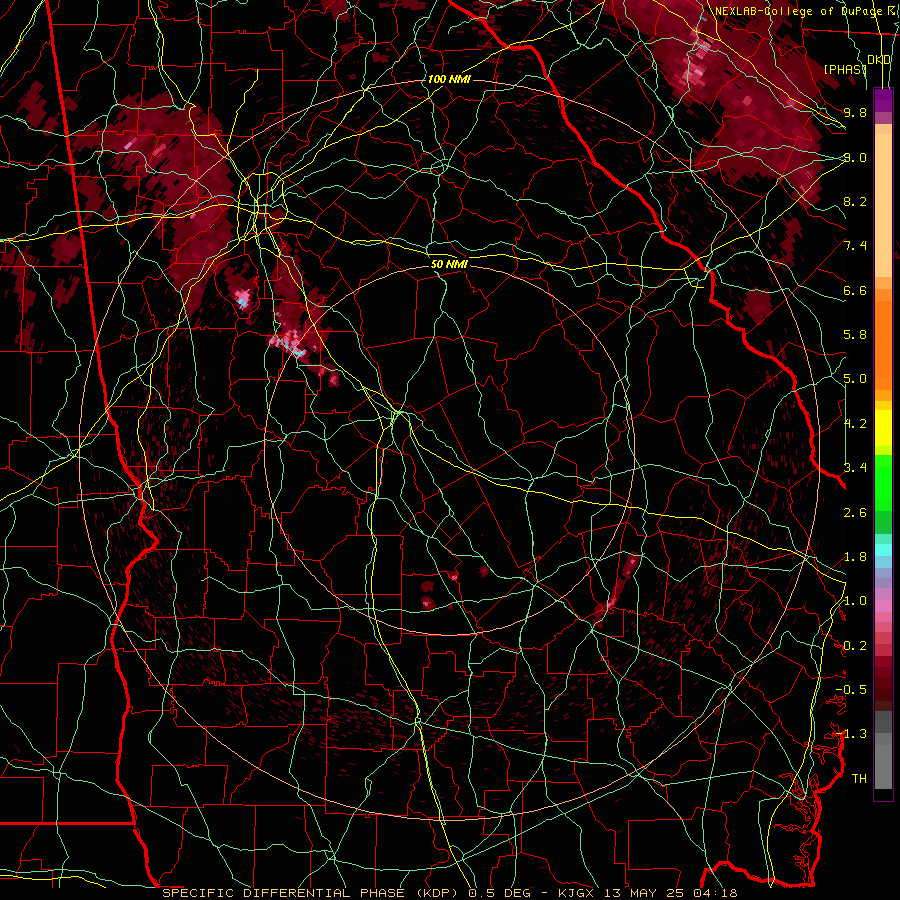Click the 5.8 value on the color scale
The image size is (900, 900).
[x=855, y=335]
